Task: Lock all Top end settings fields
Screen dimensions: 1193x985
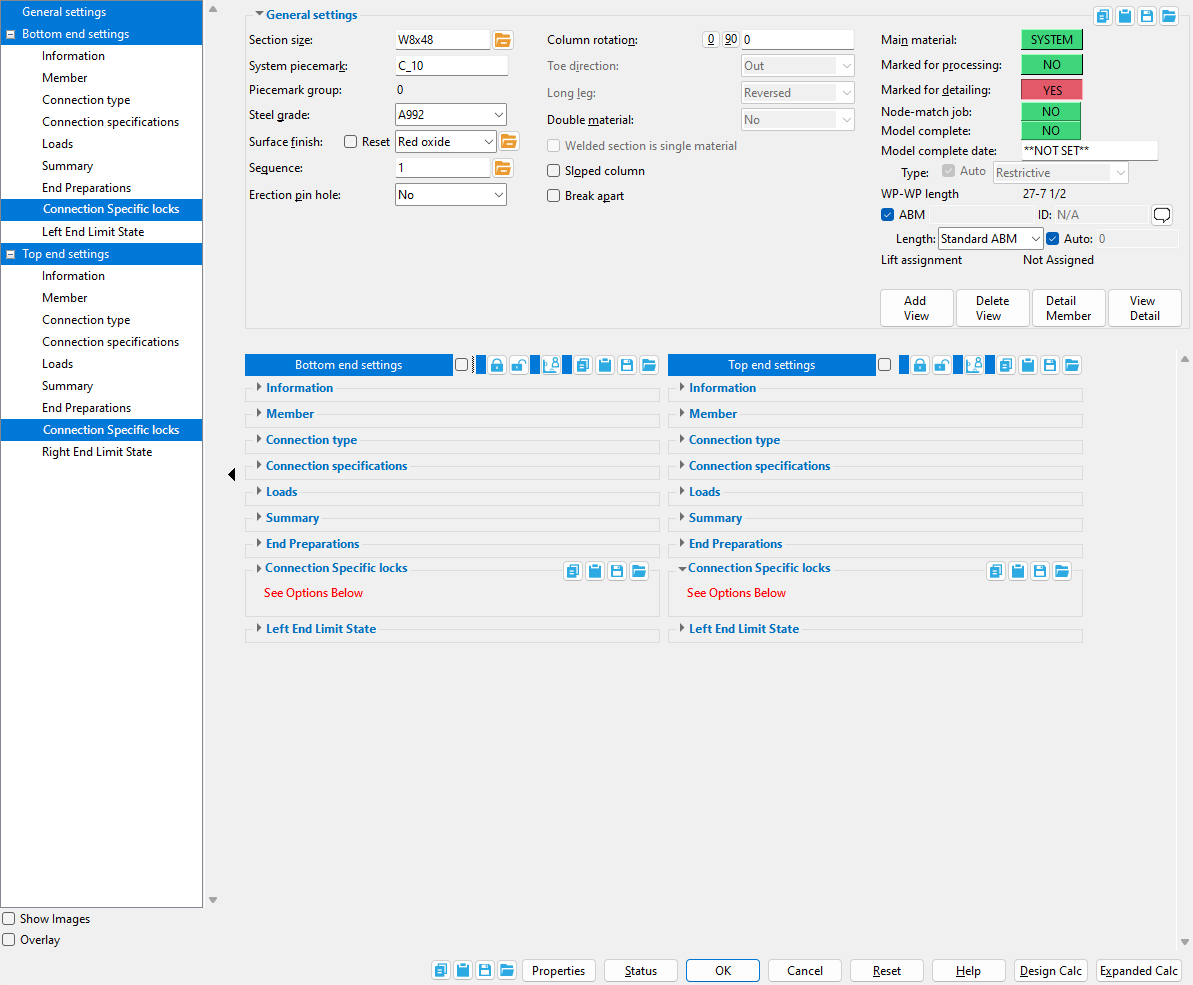Action: point(920,365)
